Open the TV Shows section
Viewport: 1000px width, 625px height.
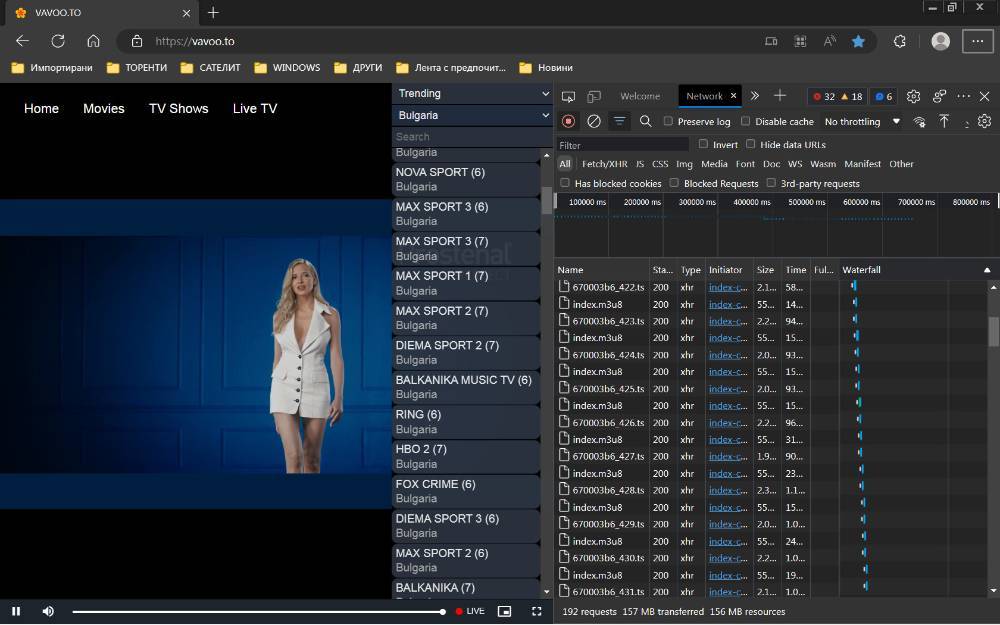point(179,108)
